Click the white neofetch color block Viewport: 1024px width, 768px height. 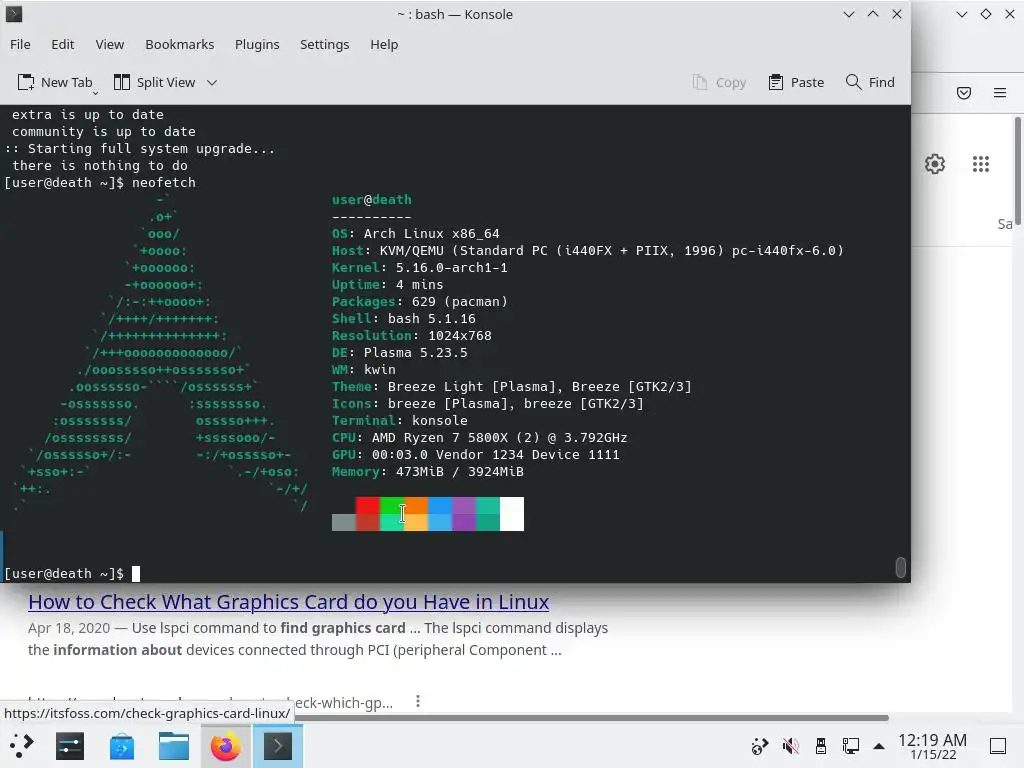512,514
